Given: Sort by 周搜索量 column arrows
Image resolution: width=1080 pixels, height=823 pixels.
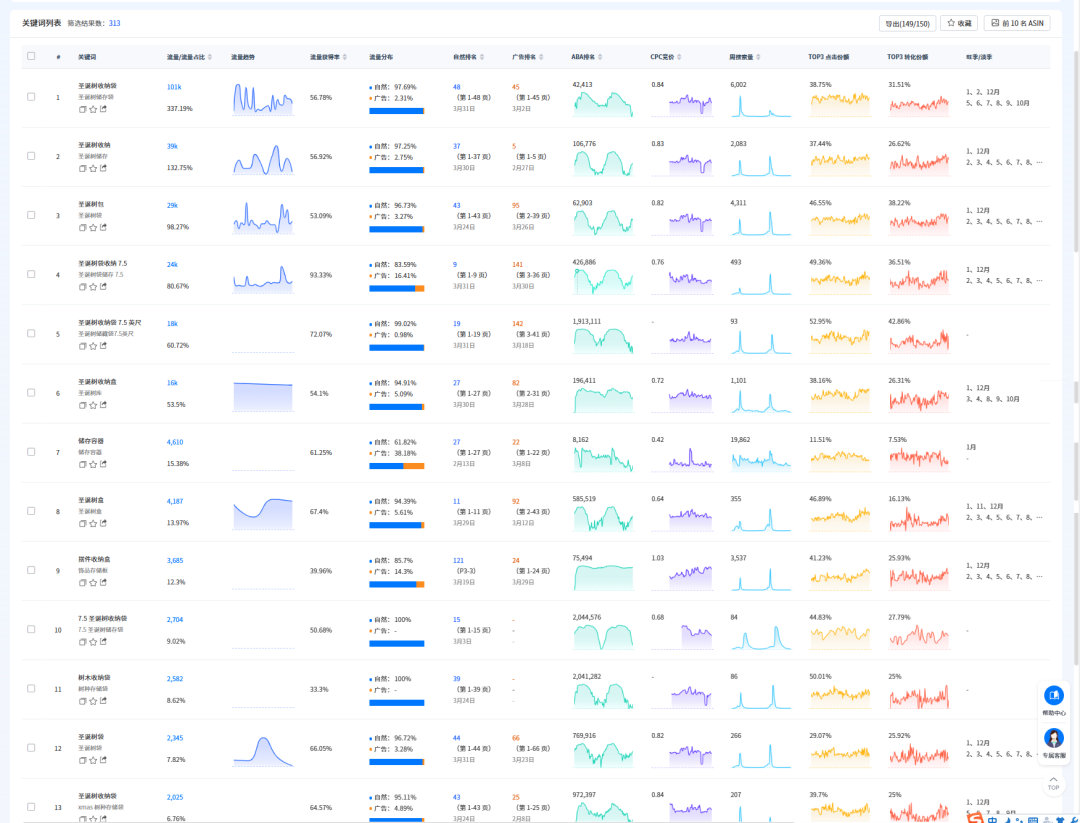Looking at the screenshot, I should [758, 57].
